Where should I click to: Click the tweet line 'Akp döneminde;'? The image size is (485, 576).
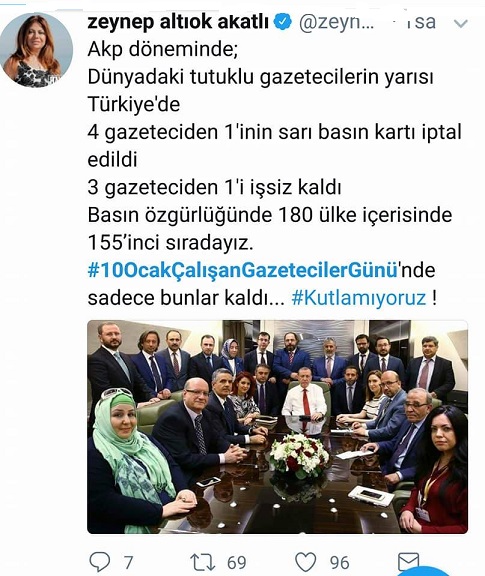tap(163, 49)
